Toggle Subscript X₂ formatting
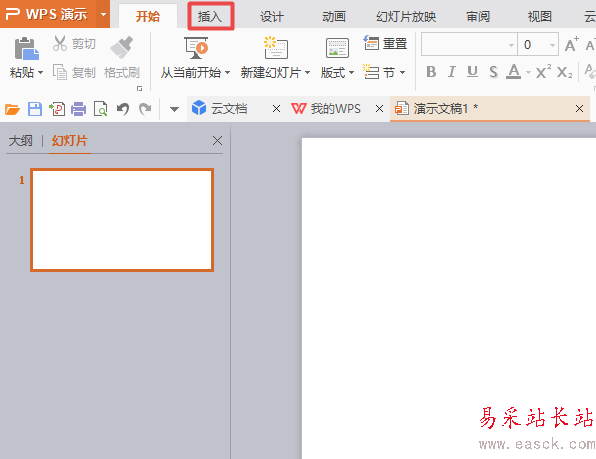 tap(564, 72)
